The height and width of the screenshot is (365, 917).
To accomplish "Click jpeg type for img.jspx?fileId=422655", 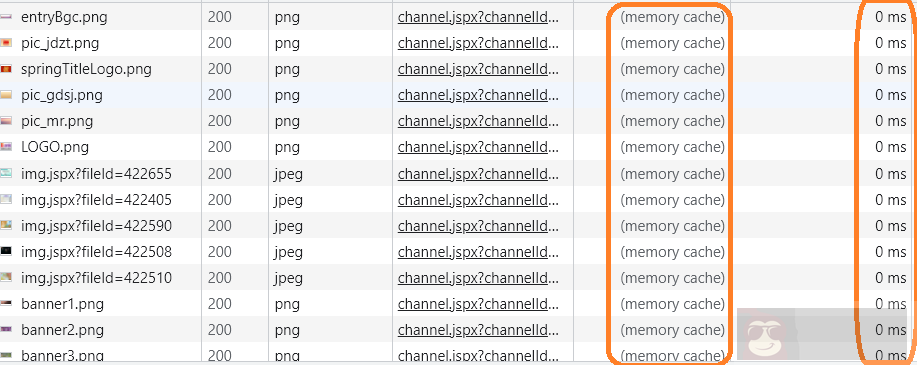I will point(289,175).
